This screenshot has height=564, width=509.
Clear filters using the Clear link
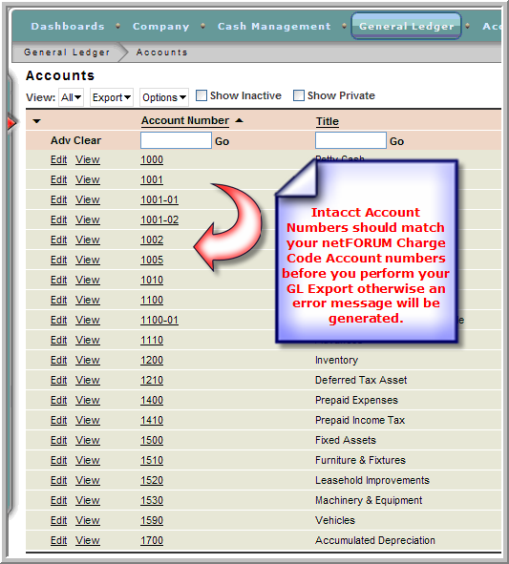[x=87, y=140]
